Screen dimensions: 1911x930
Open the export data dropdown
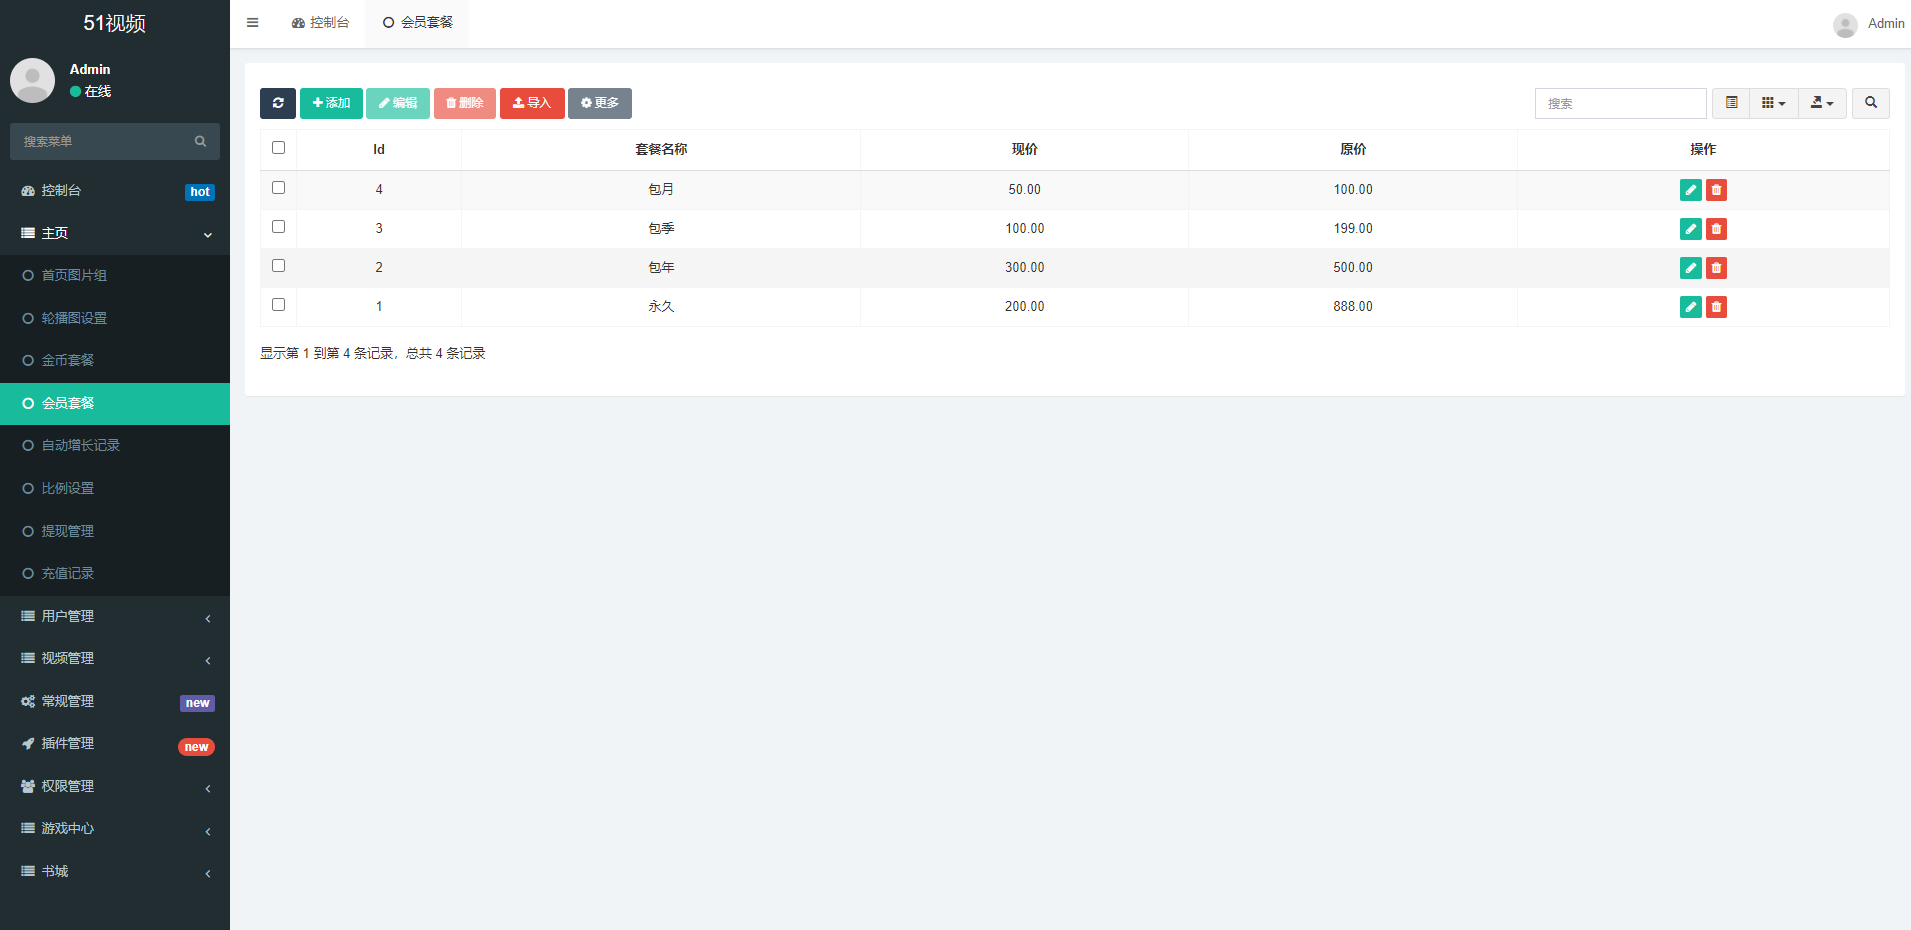(x=1821, y=103)
